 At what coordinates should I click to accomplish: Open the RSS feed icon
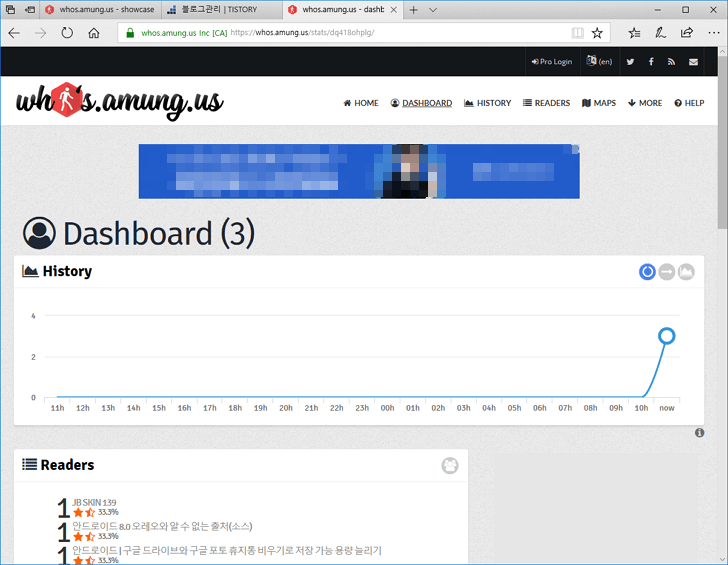coord(671,62)
